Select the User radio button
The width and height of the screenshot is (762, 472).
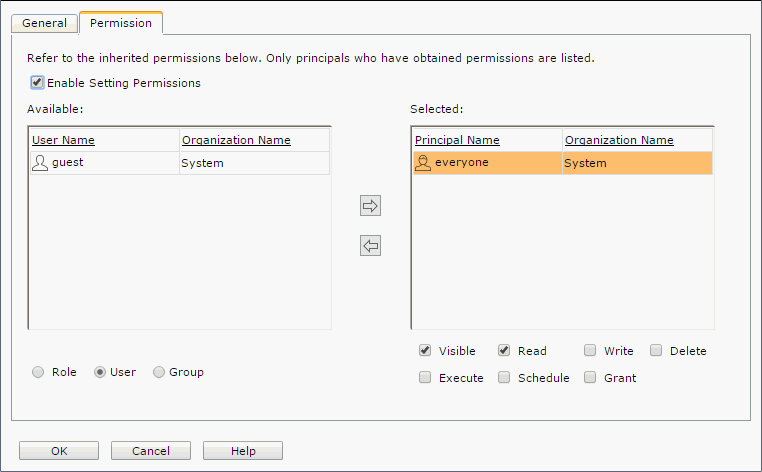[100, 372]
